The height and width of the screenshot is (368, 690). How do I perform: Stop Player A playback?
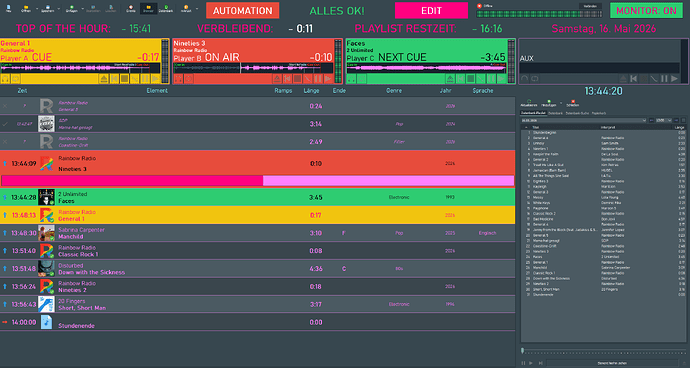[x=125, y=79]
